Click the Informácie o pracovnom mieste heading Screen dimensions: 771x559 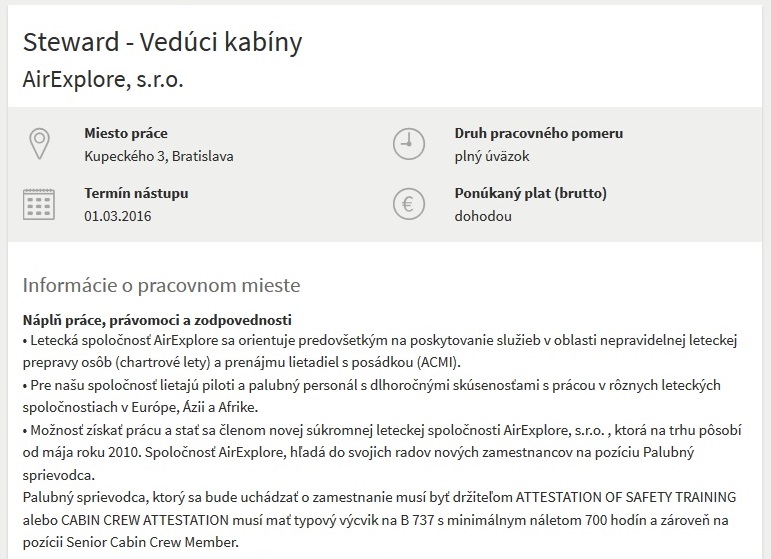(161, 286)
